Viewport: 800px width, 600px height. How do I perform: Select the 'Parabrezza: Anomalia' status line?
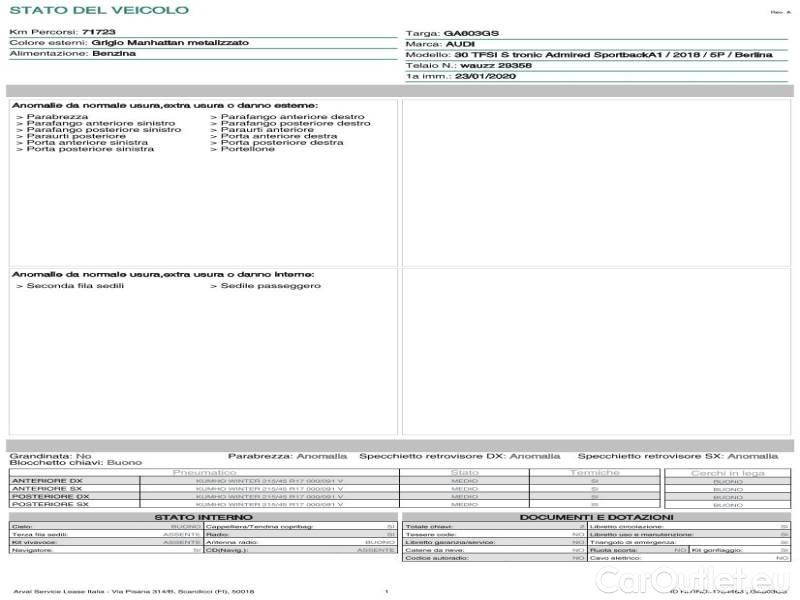coord(287,456)
